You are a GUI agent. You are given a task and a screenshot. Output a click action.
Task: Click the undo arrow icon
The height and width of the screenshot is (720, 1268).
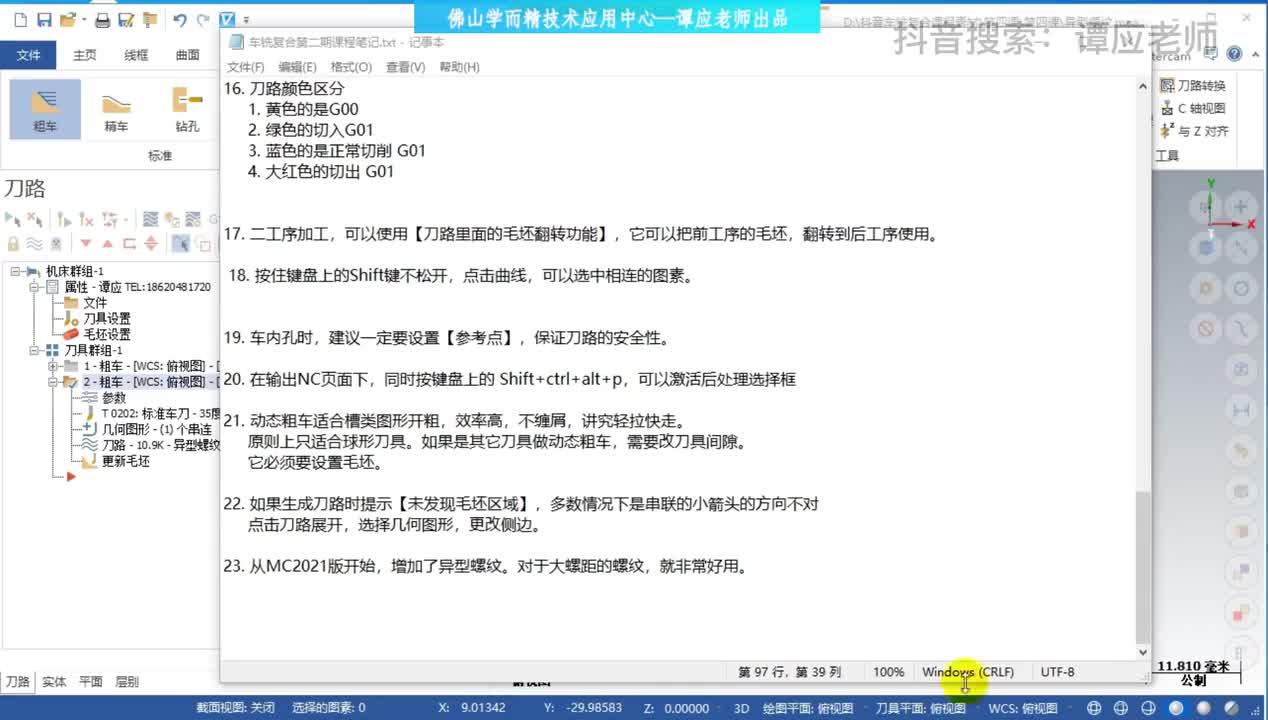(x=179, y=20)
